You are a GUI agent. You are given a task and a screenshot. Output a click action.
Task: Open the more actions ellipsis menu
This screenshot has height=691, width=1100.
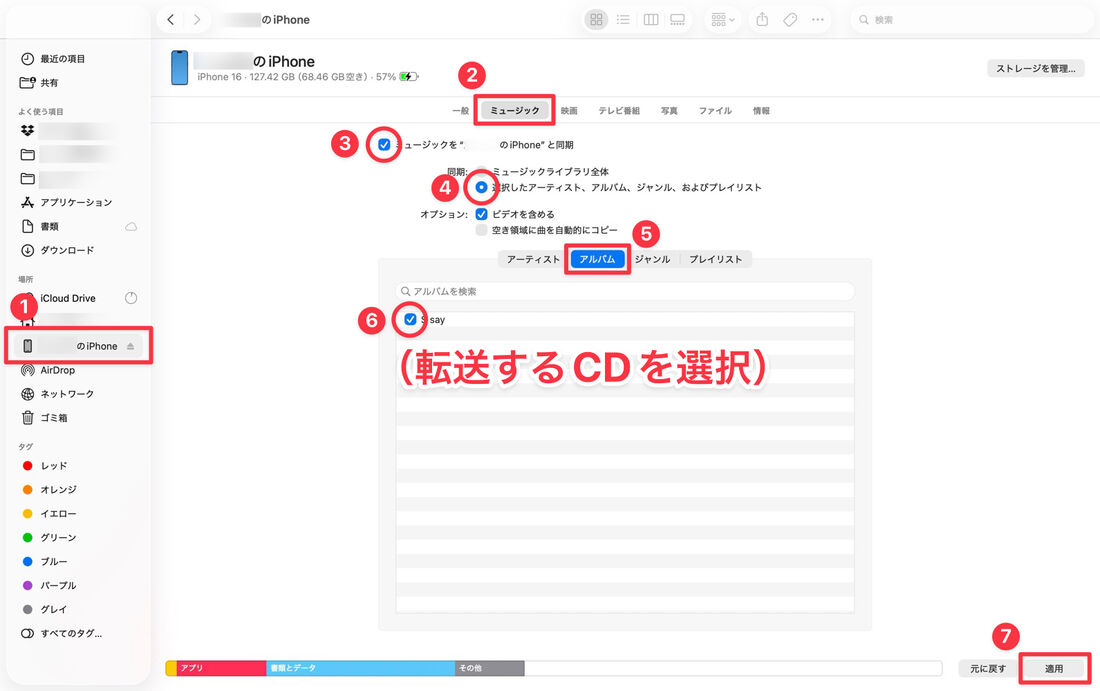click(x=817, y=20)
